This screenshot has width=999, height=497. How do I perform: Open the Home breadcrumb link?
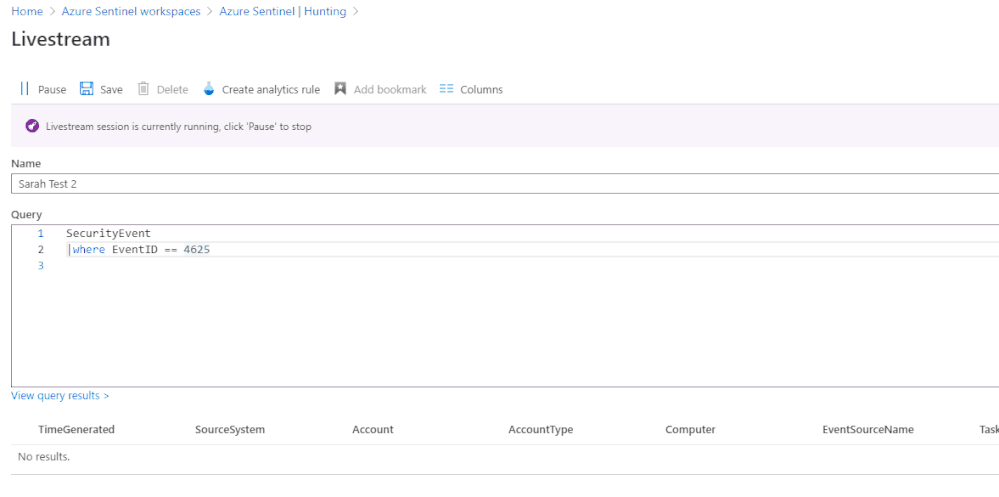pos(26,11)
